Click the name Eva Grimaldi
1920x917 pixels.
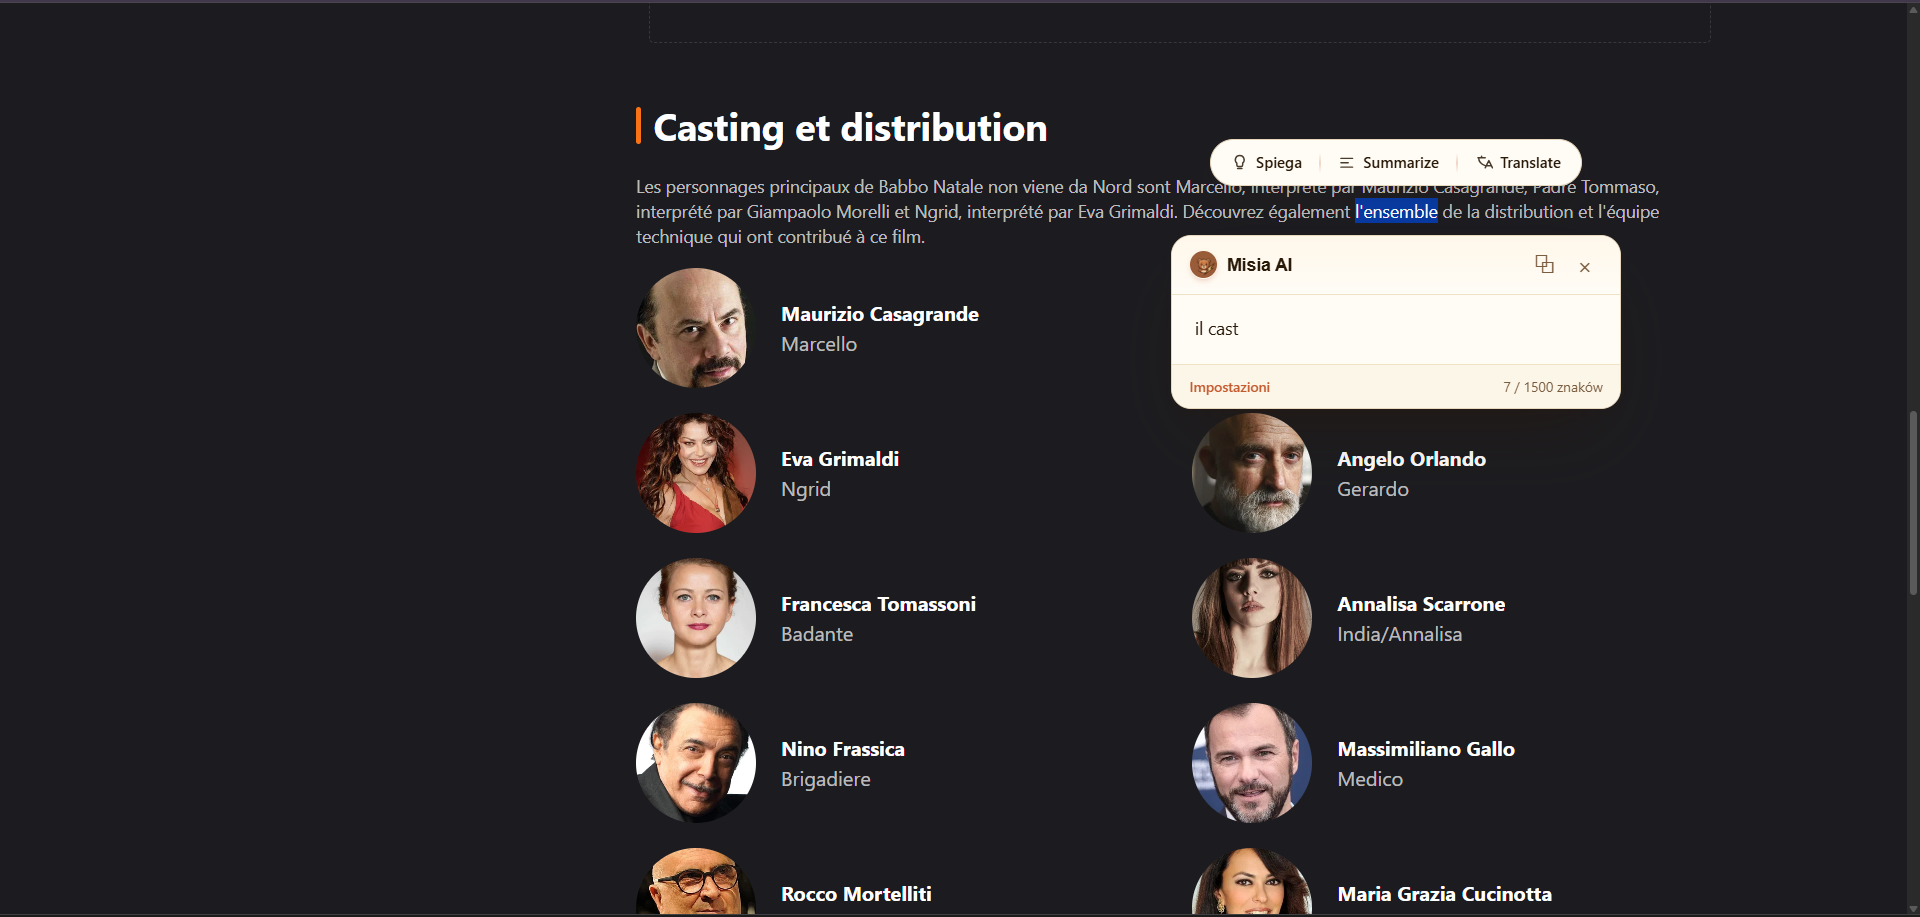[x=840, y=459]
